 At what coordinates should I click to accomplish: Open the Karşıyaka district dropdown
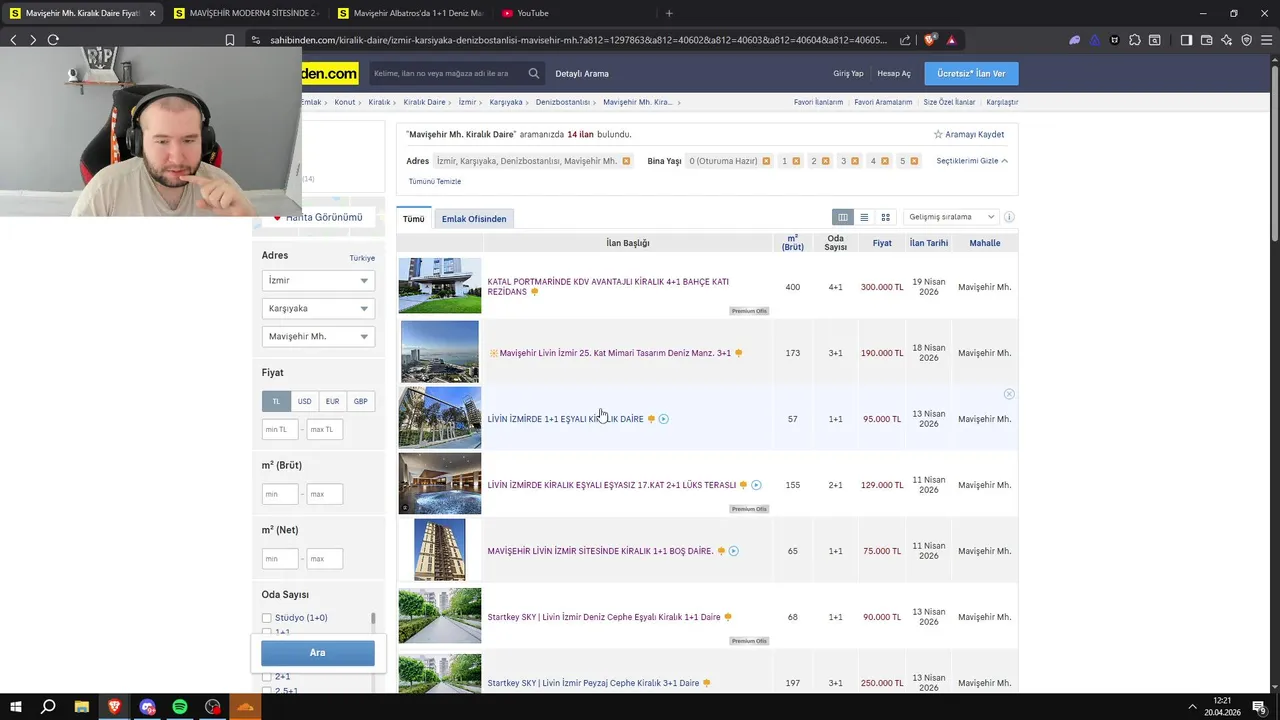click(x=318, y=308)
